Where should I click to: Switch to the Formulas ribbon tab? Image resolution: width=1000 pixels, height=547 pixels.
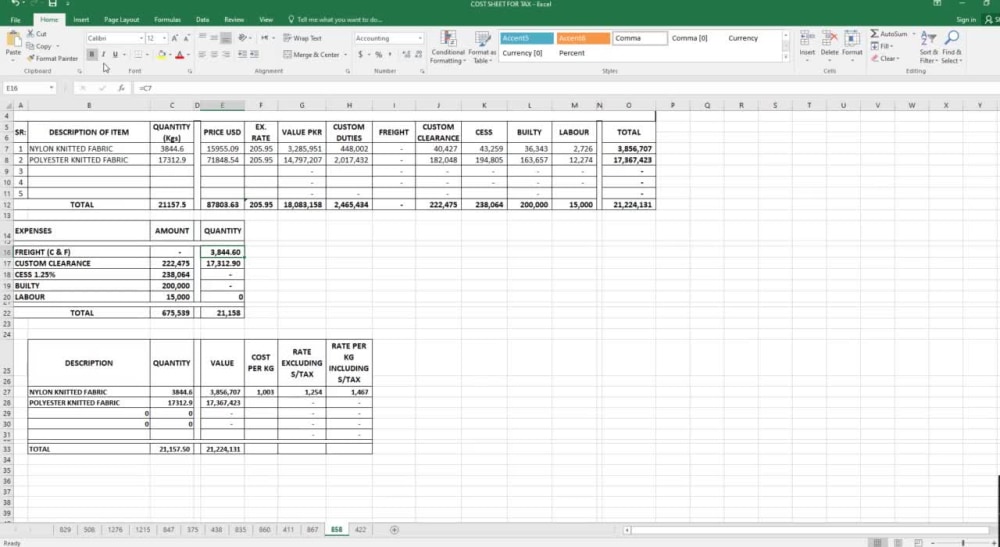point(167,20)
